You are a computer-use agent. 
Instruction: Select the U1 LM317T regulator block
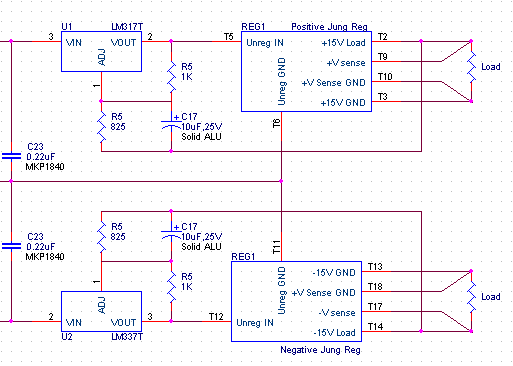pyautogui.click(x=101, y=51)
